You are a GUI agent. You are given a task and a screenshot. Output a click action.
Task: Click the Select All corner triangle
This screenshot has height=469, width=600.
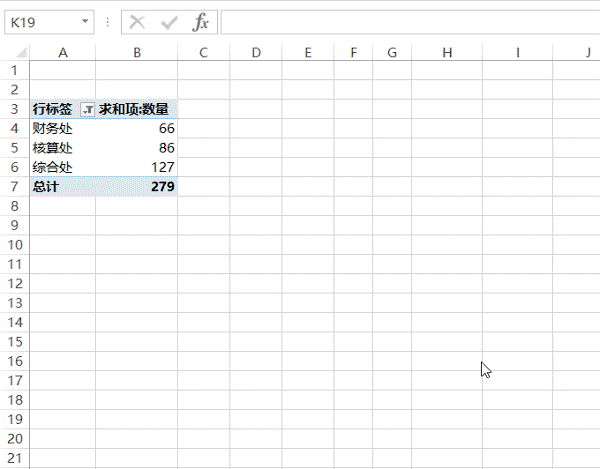tap(22, 52)
